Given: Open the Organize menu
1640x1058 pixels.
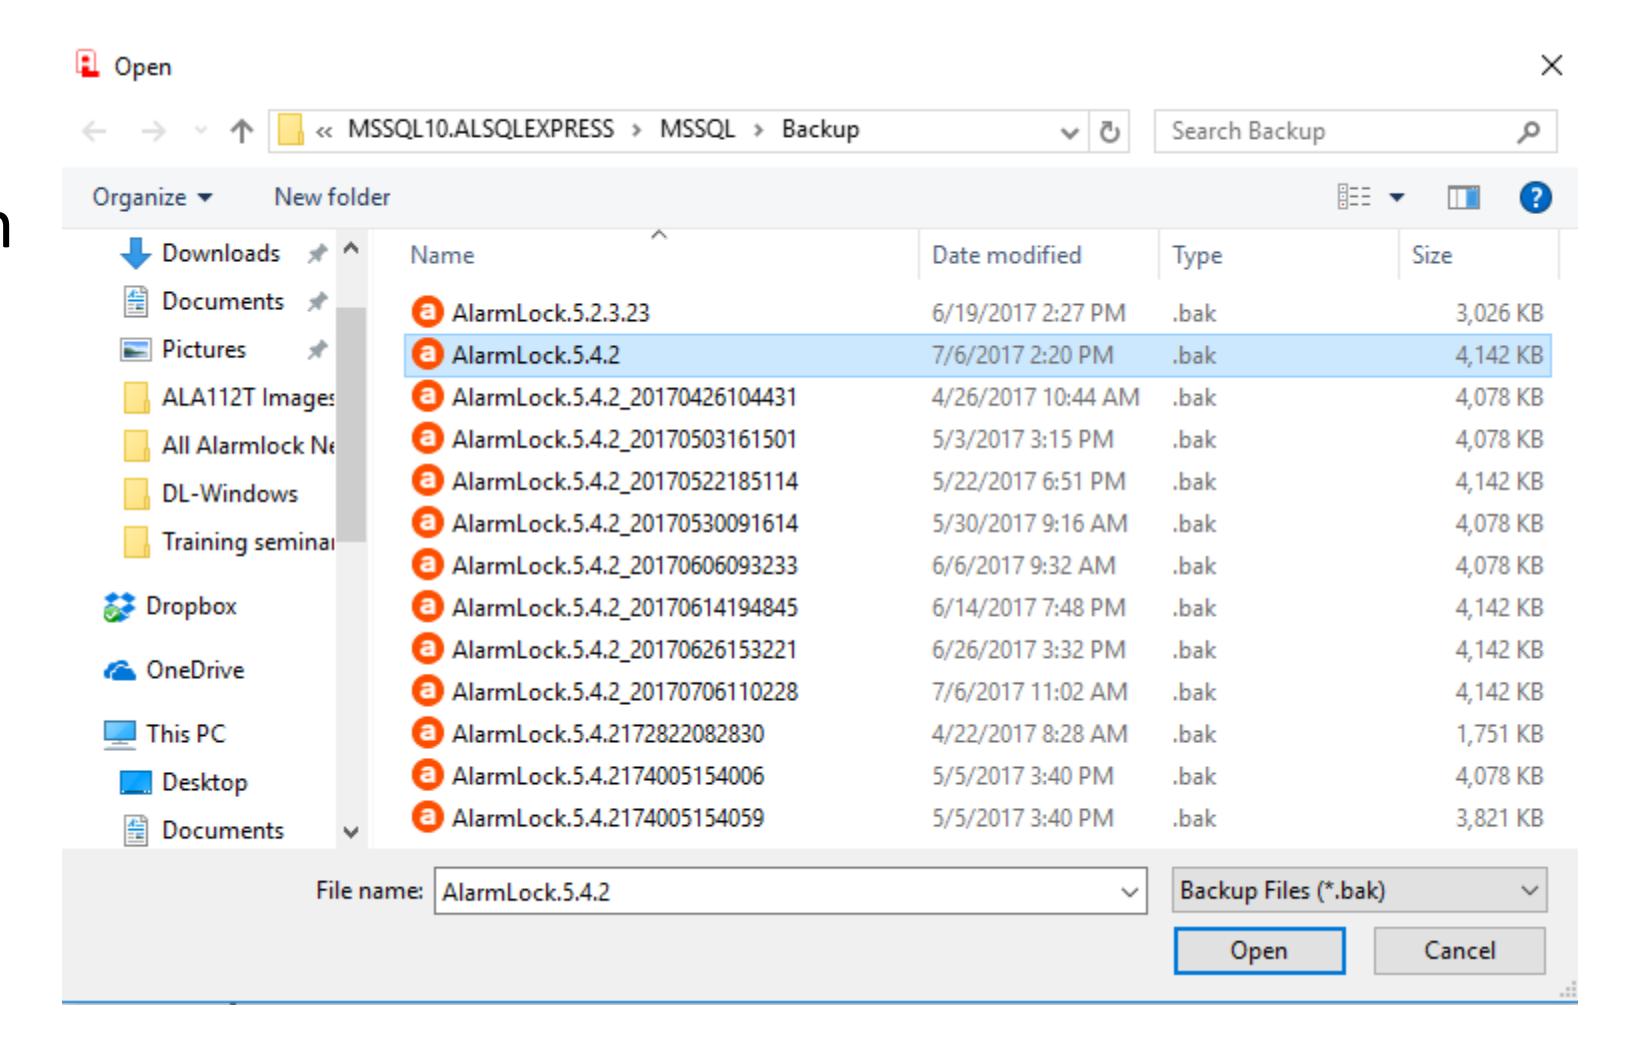Looking at the screenshot, I should tap(152, 197).
